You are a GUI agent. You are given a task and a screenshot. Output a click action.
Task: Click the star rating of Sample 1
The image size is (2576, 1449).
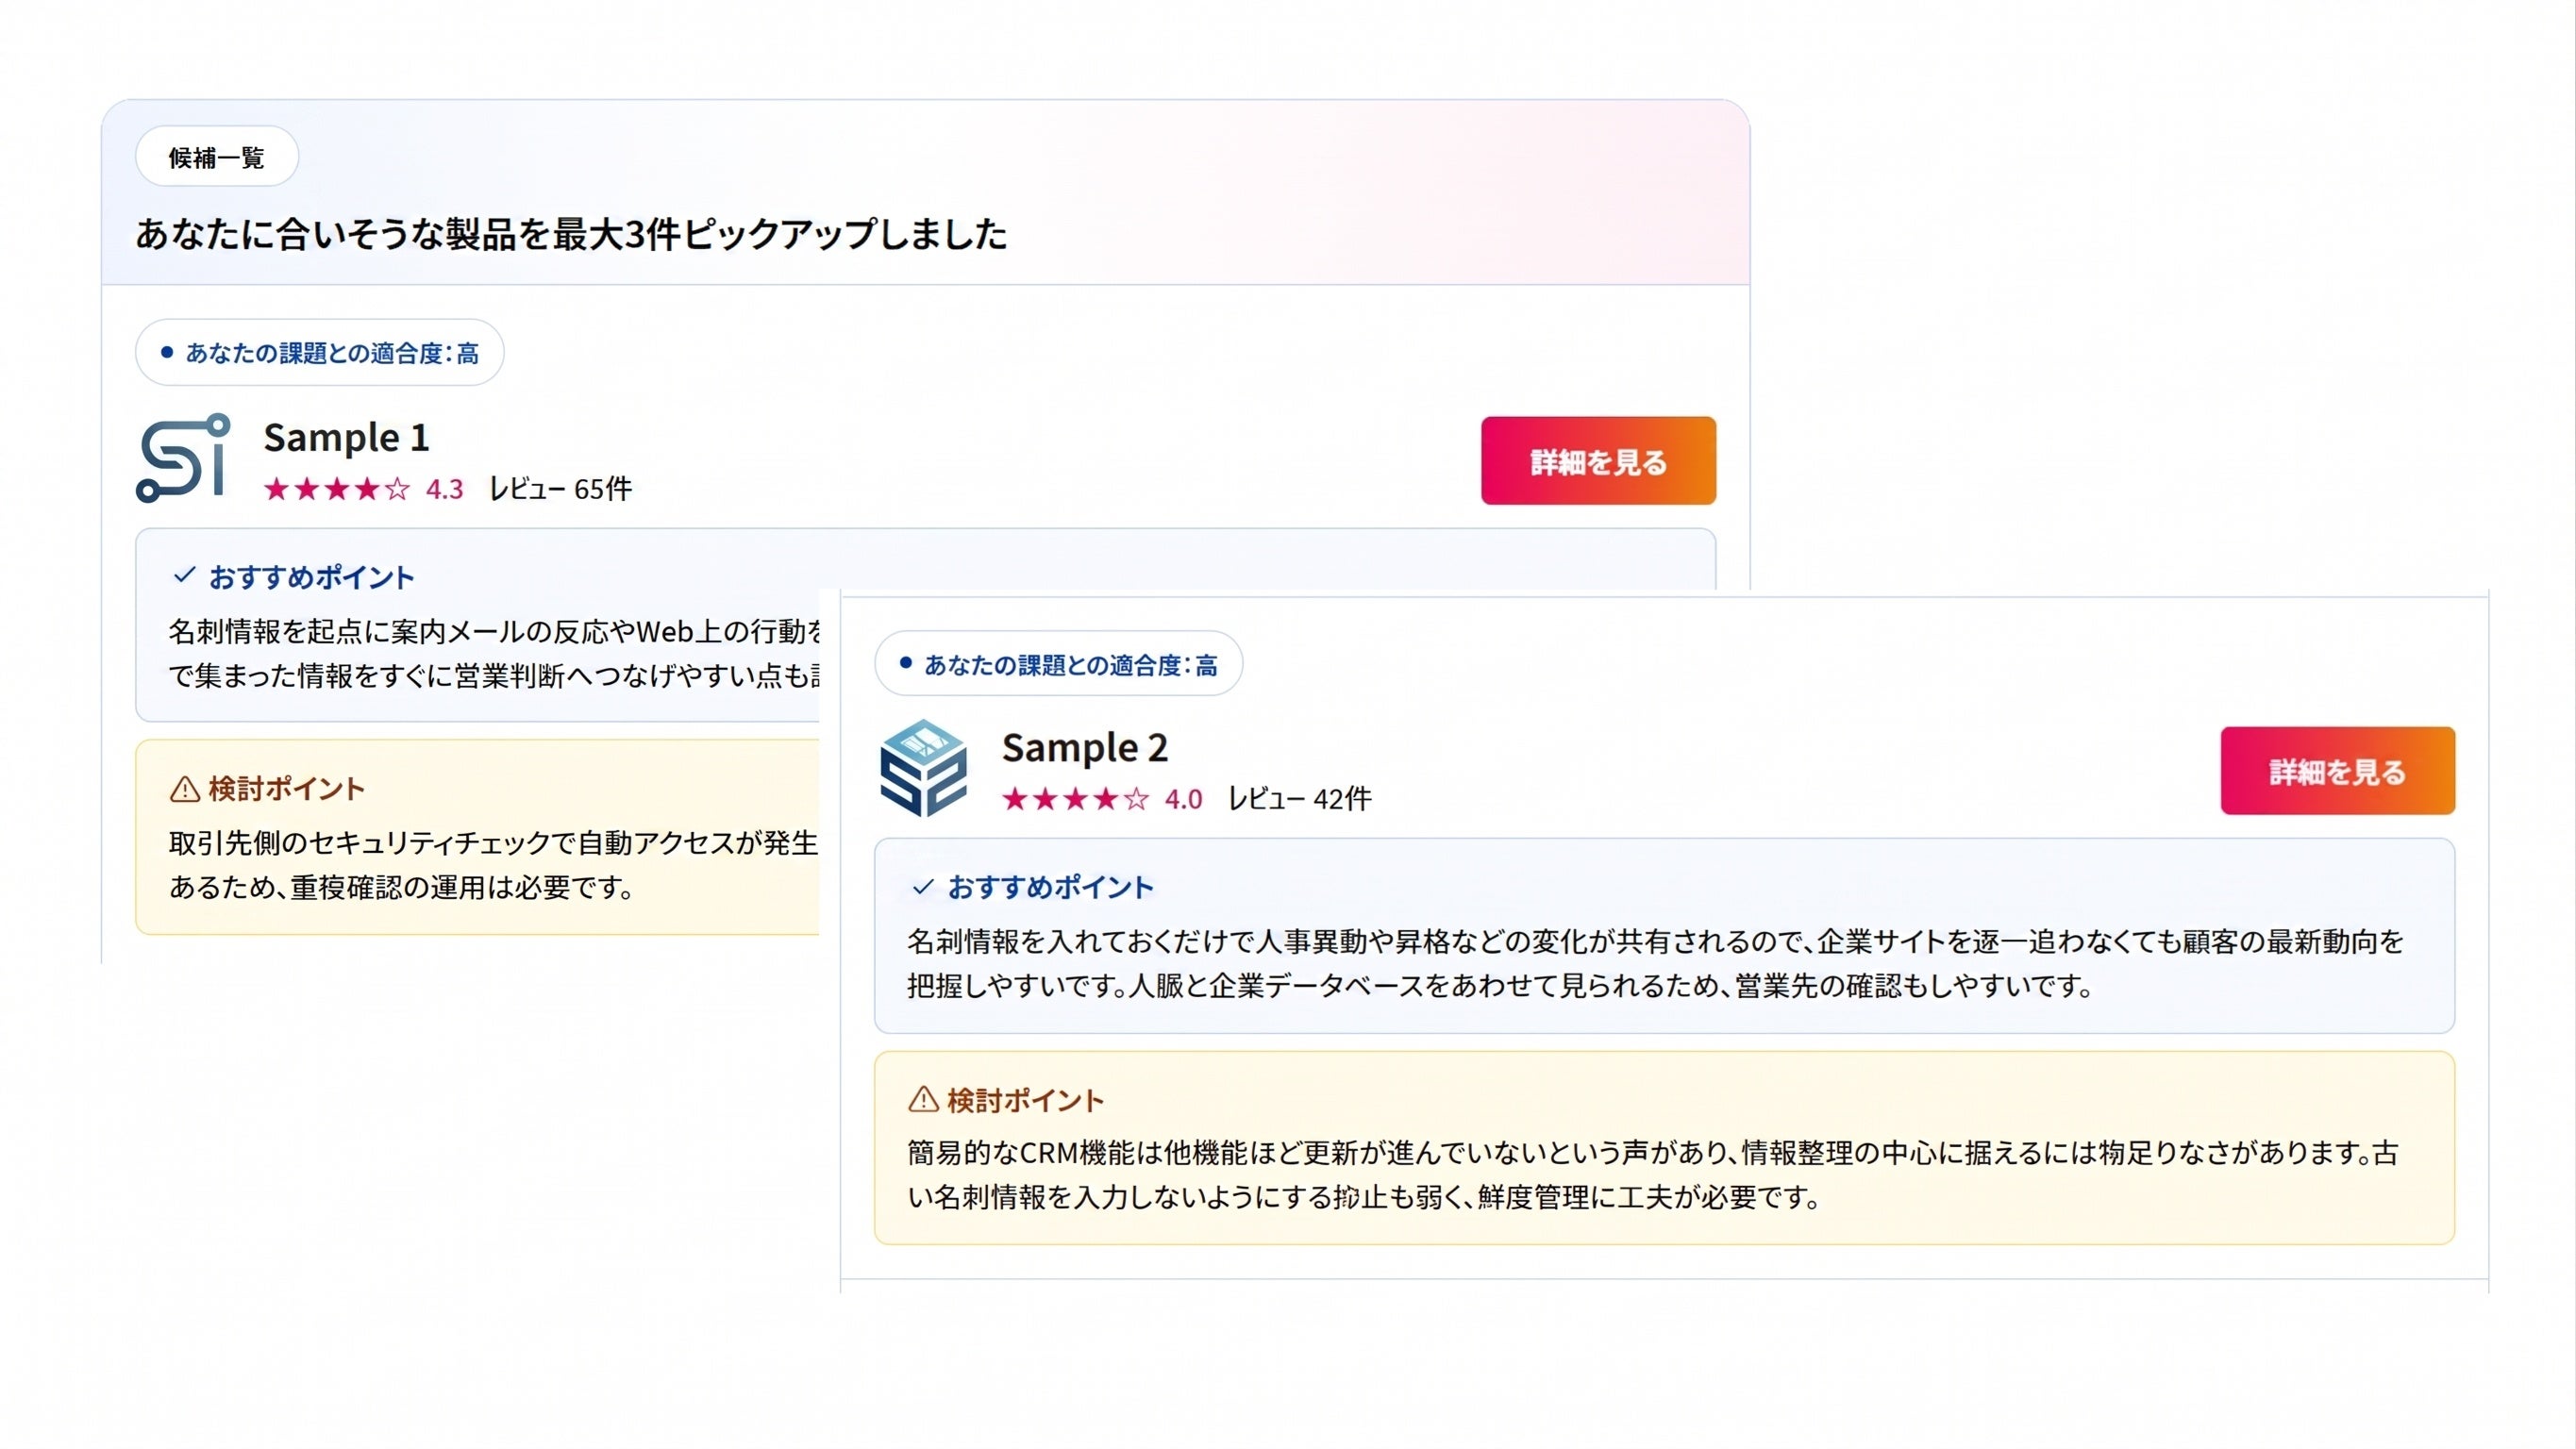click(337, 489)
